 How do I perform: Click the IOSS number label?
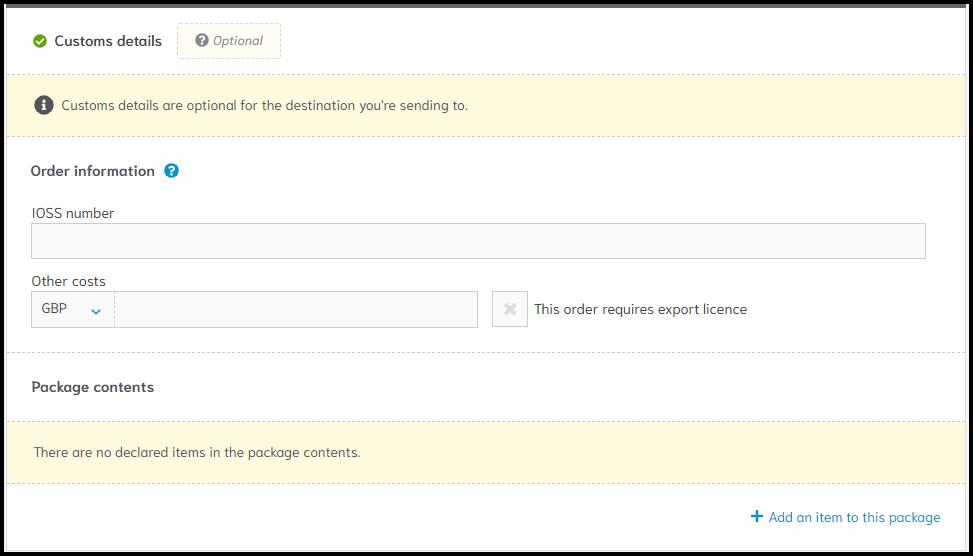point(73,213)
